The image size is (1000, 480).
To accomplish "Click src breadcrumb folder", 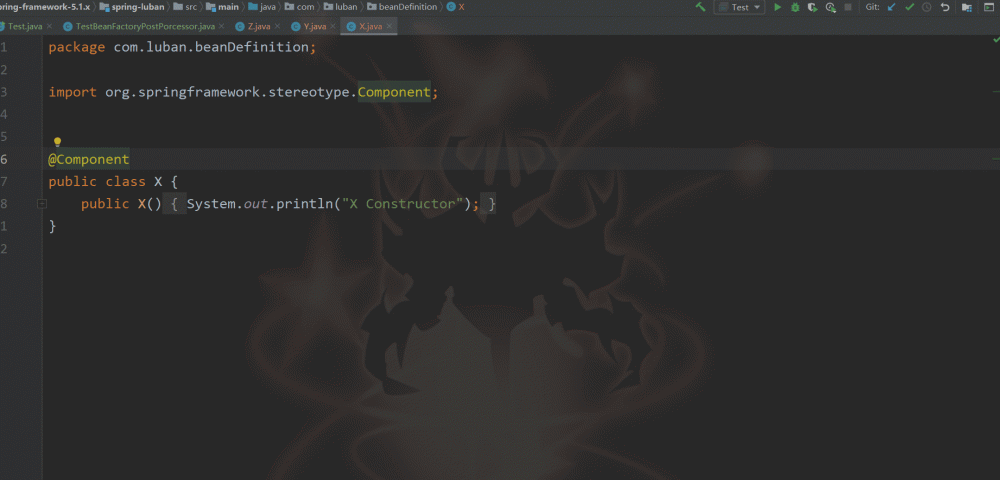I will point(186,7).
